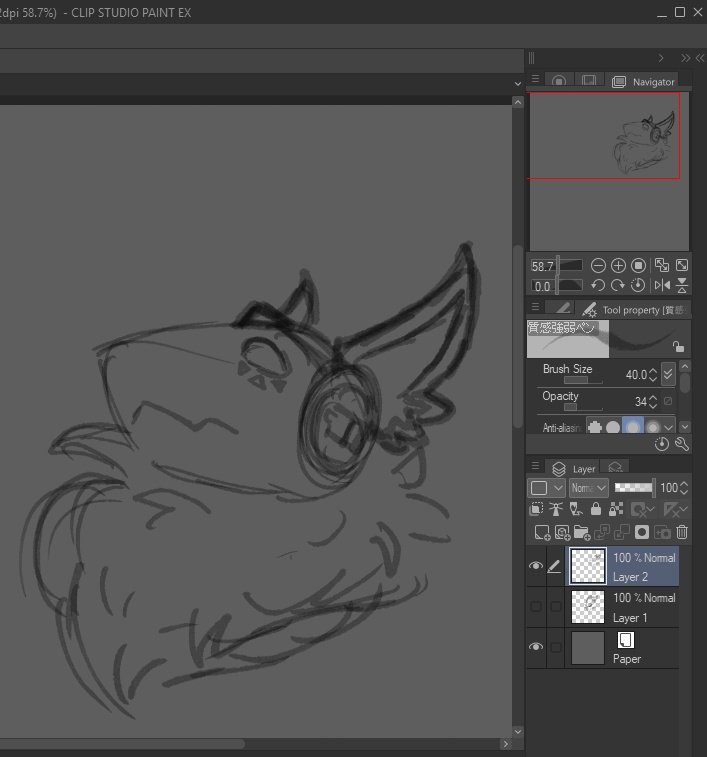Click the Create Layer Mask icon
Viewport: 707px width, 757px height.
coord(642,532)
